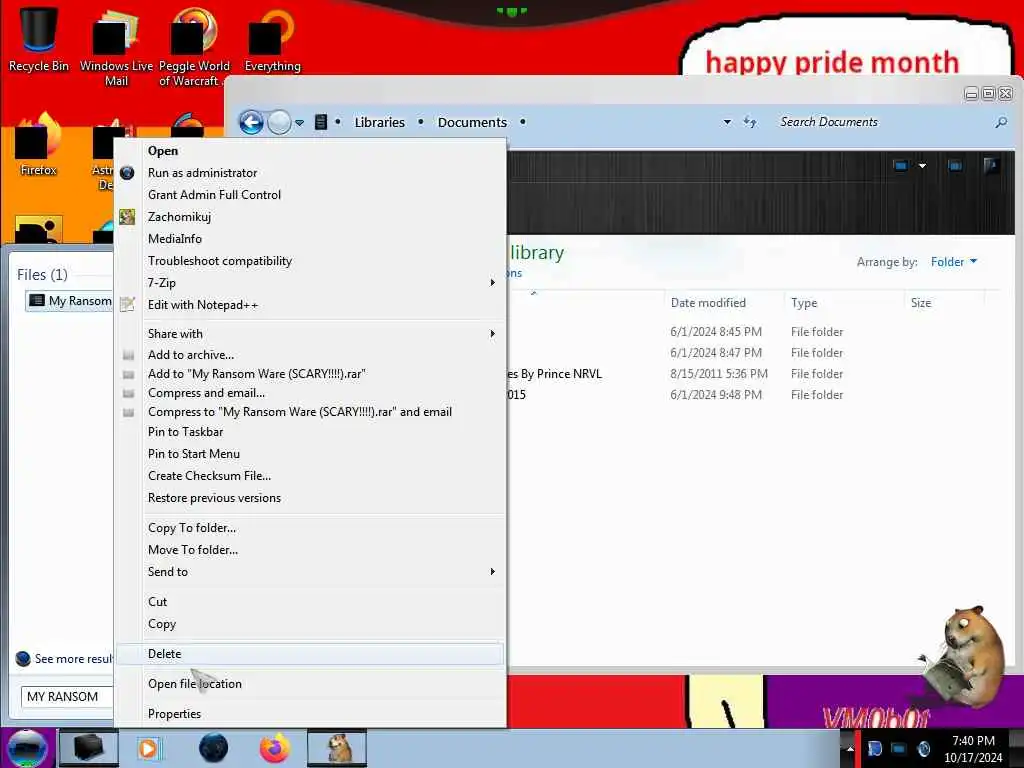
Task: Click the Start orb button
Action: (x=27, y=748)
